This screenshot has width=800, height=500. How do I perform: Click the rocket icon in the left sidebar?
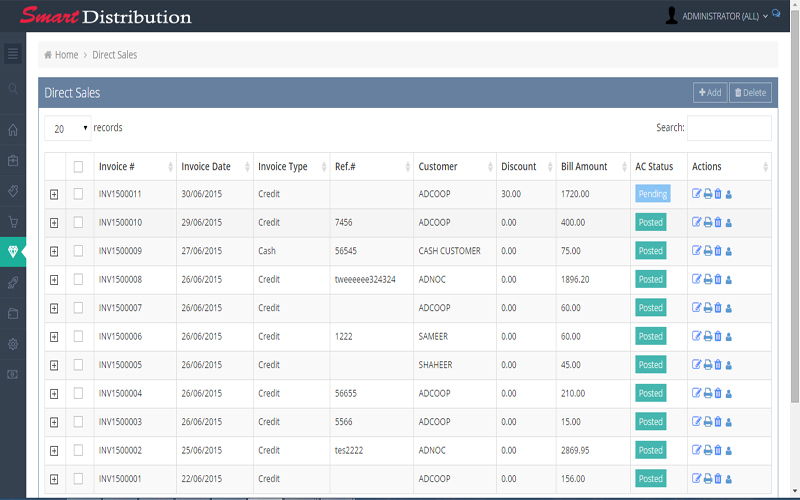pos(13,283)
